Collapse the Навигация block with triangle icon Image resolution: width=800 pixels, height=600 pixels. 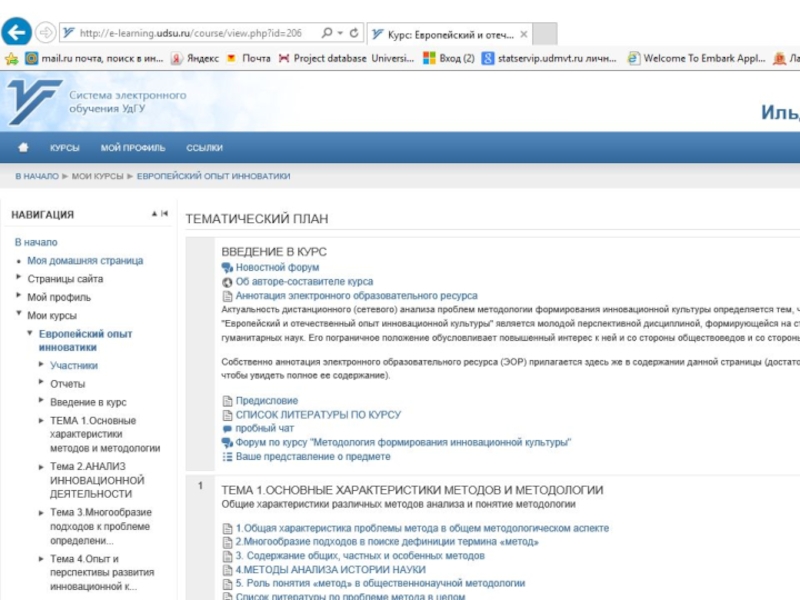point(154,213)
